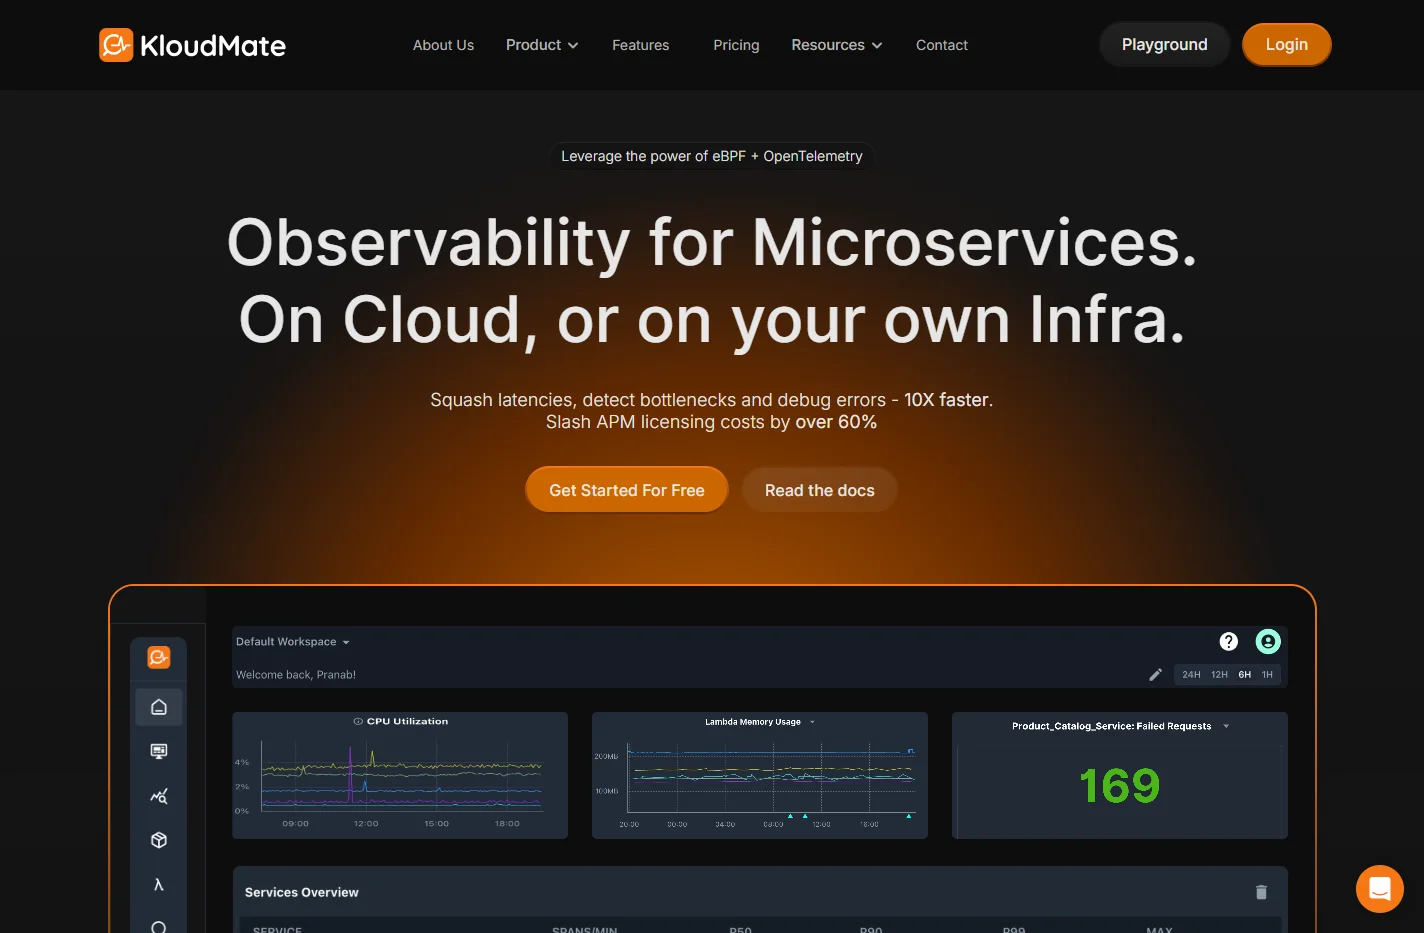Image resolution: width=1424 pixels, height=933 pixels.
Task: Click the KloudMate logo in the header
Action: tap(192, 45)
